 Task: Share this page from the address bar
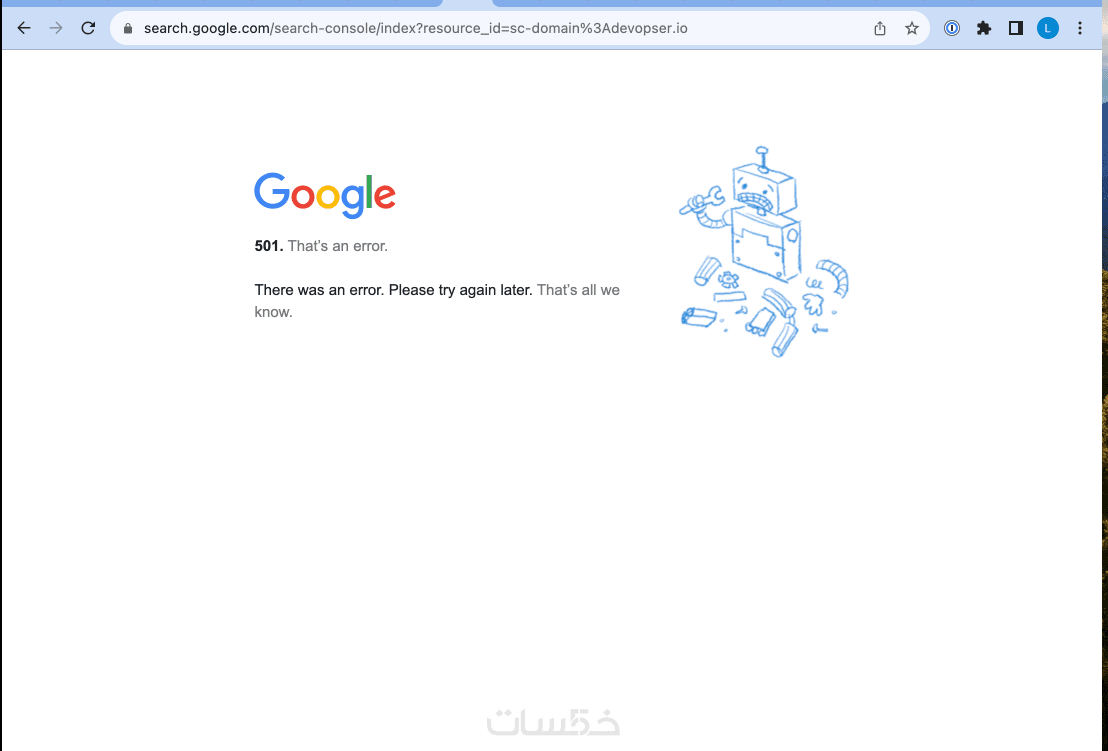pos(880,28)
